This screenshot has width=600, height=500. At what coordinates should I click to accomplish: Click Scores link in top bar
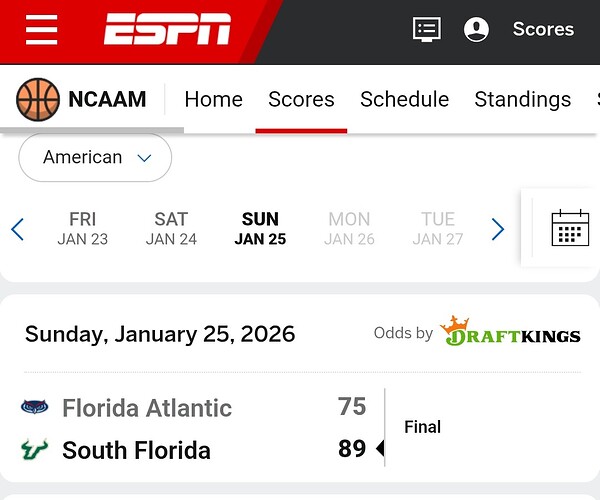[543, 29]
